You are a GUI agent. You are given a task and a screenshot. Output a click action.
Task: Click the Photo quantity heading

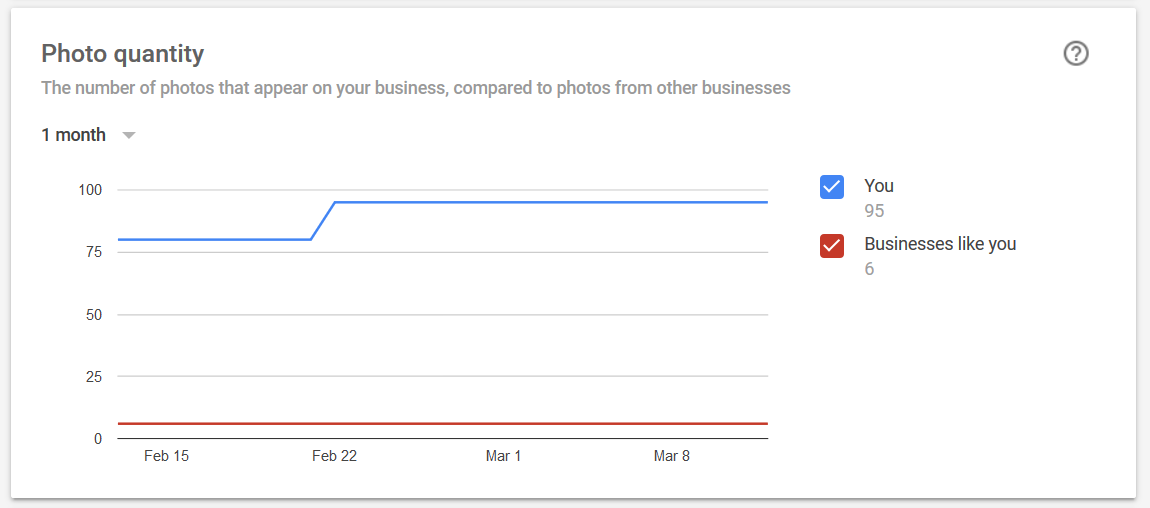click(122, 54)
